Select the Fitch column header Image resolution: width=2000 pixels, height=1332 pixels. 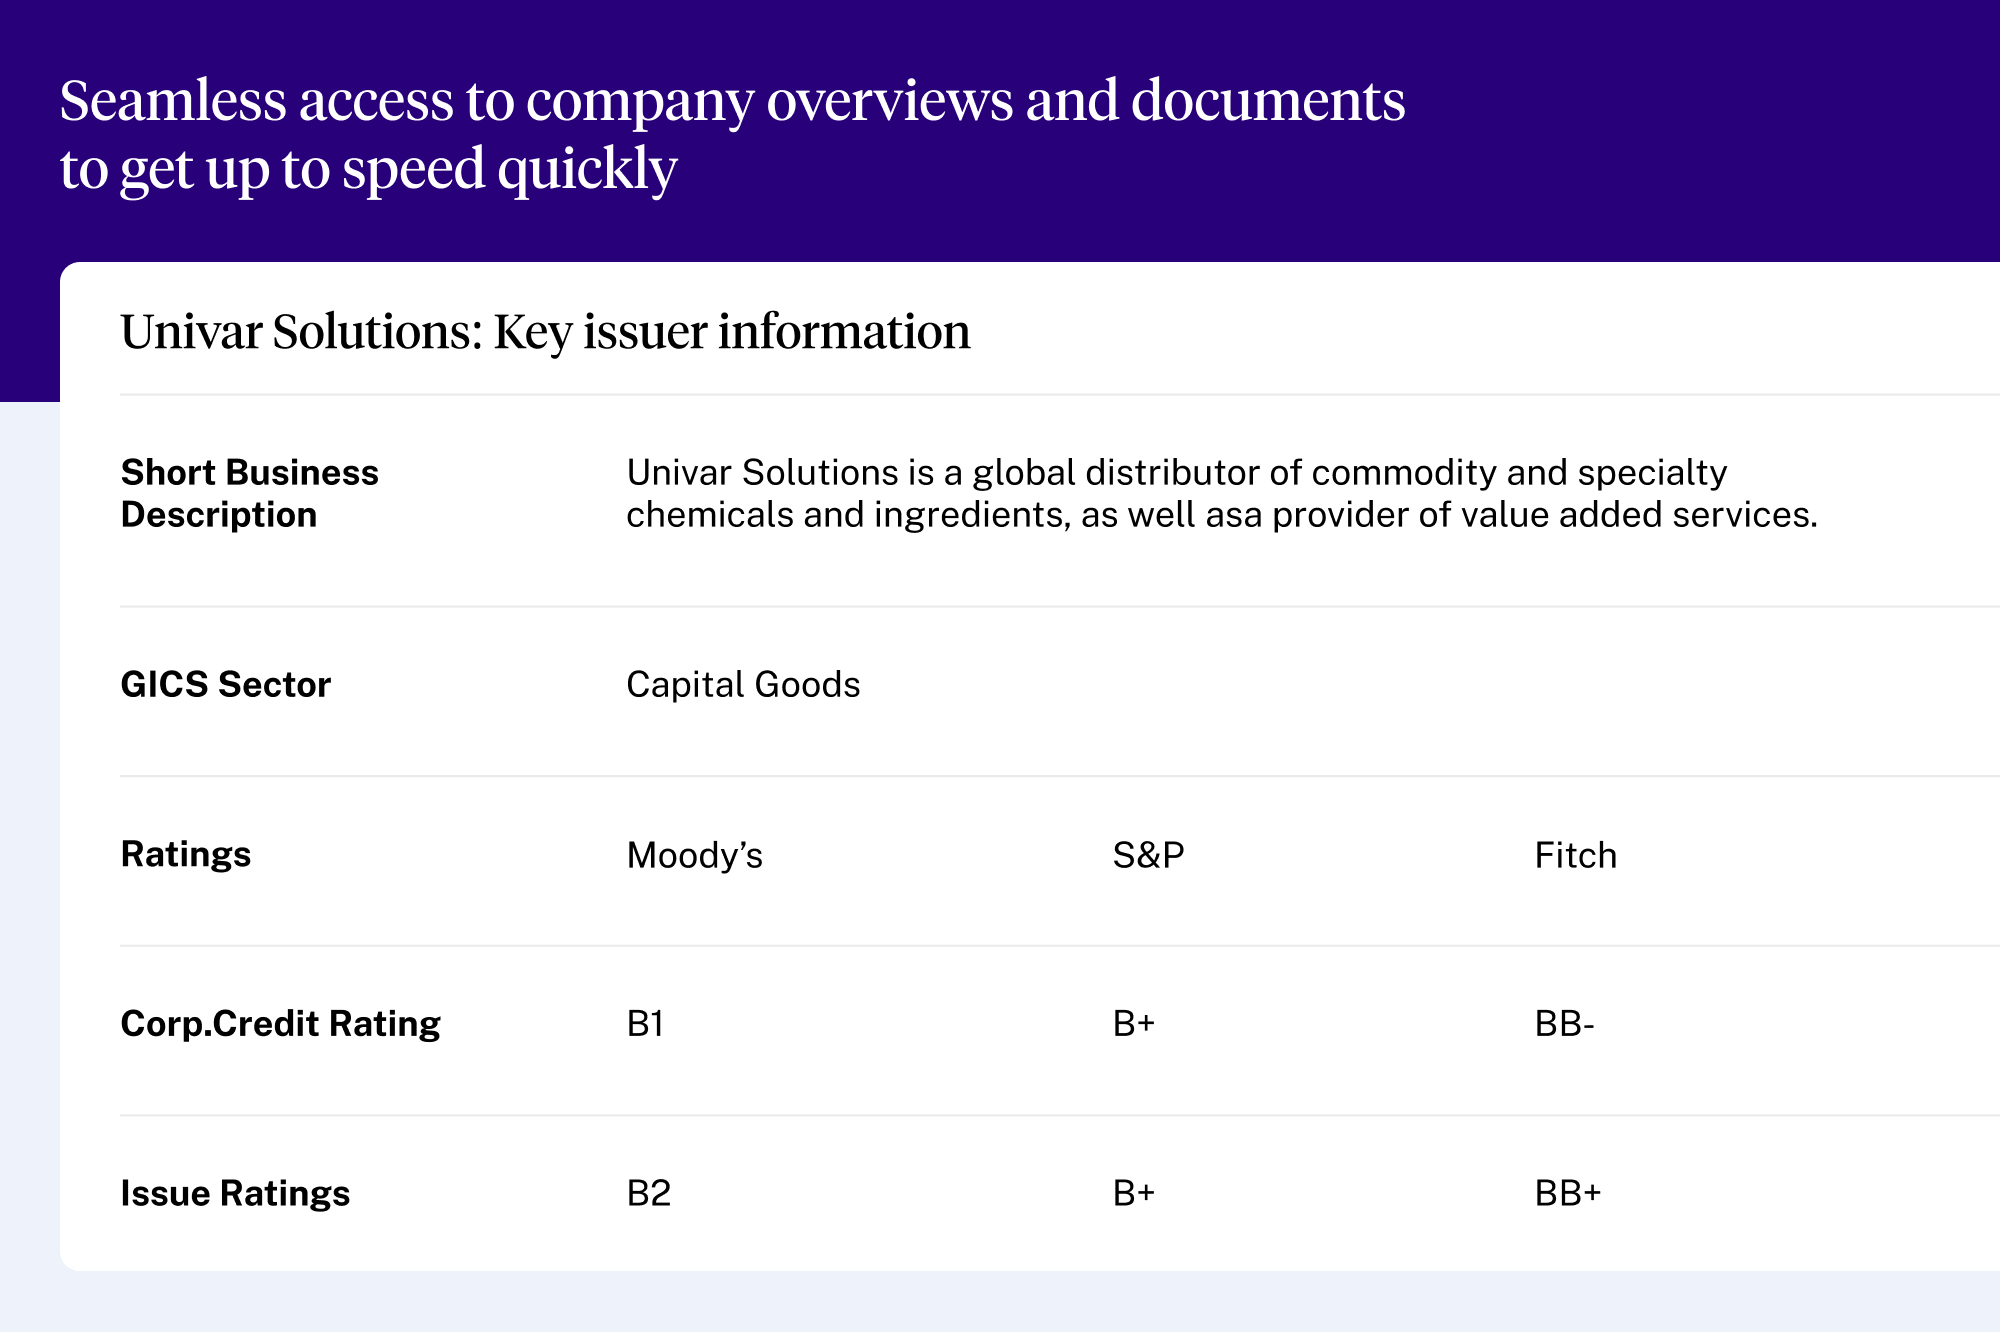pyautogui.click(x=1575, y=856)
